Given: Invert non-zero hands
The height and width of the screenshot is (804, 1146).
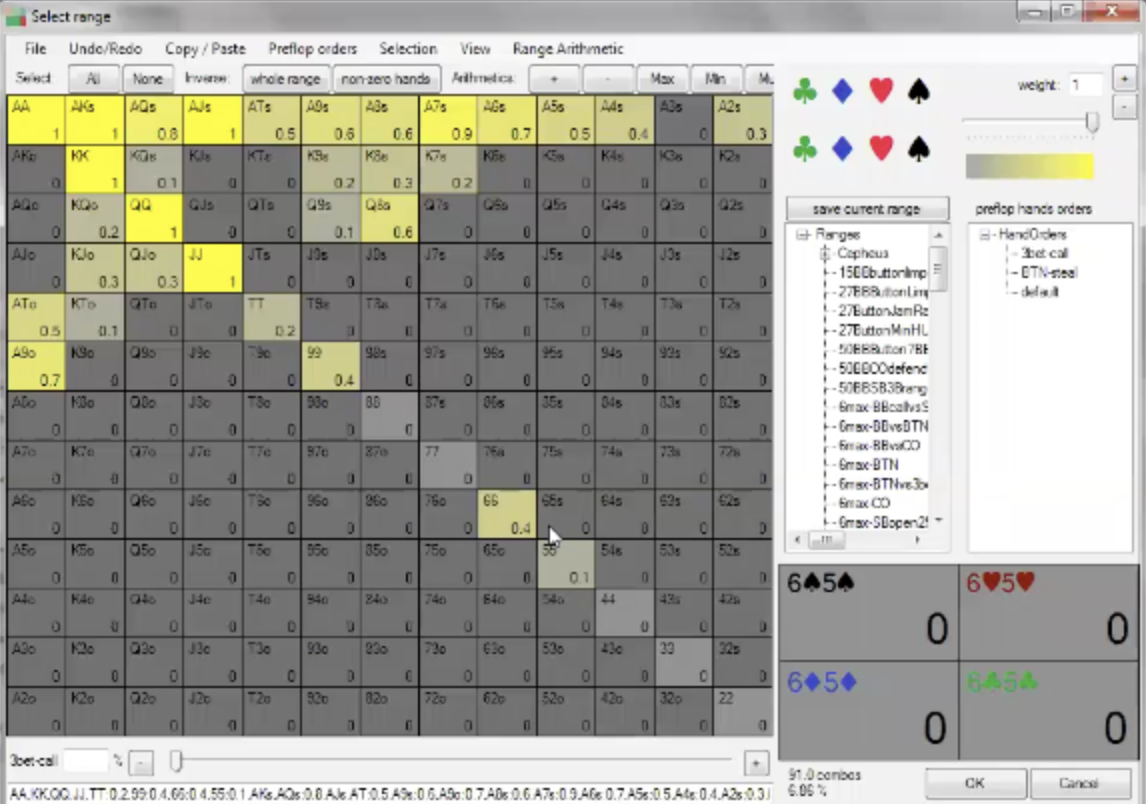Looking at the screenshot, I should click(x=386, y=78).
